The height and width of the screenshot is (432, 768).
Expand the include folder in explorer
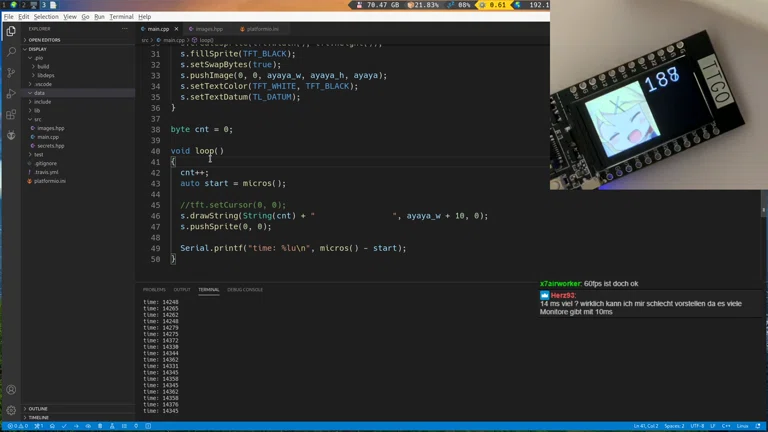point(42,102)
